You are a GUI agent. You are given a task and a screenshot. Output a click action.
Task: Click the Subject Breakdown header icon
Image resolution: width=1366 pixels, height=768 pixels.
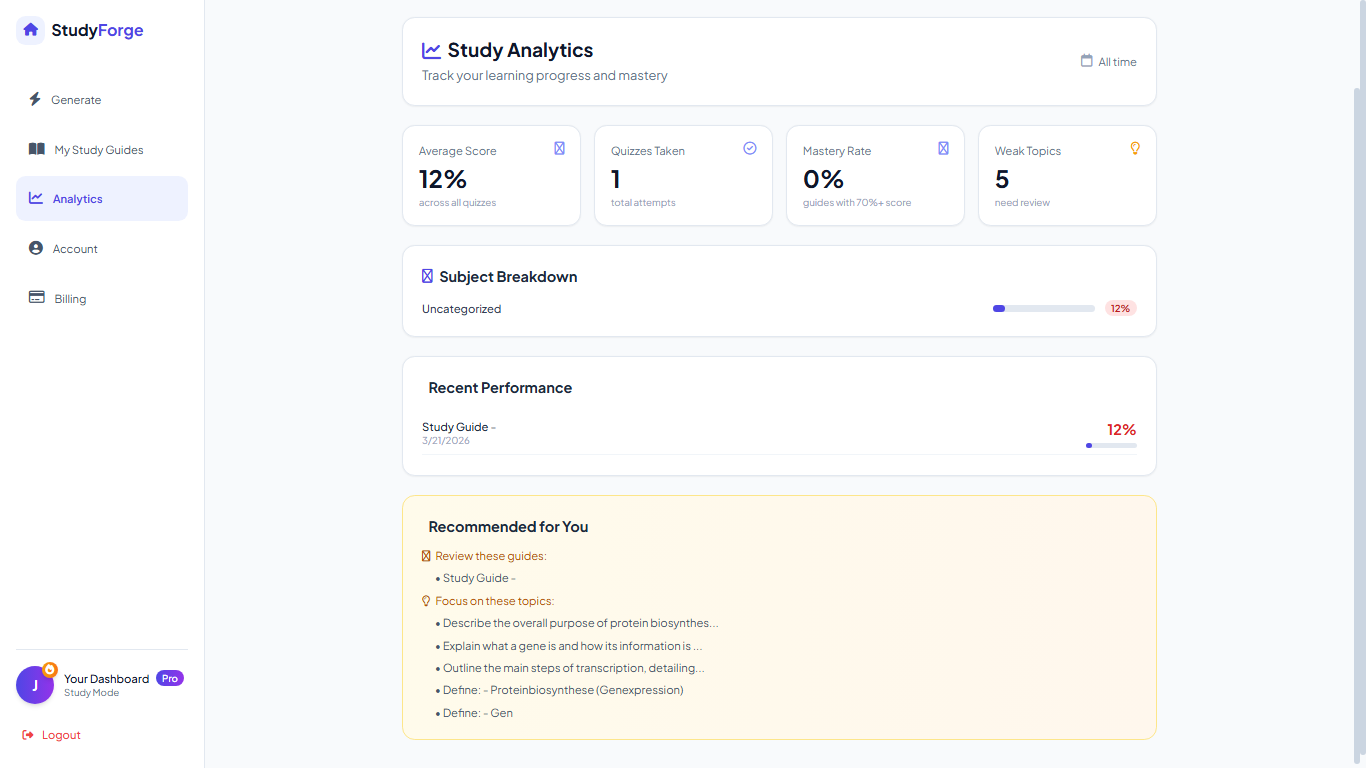point(428,275)
